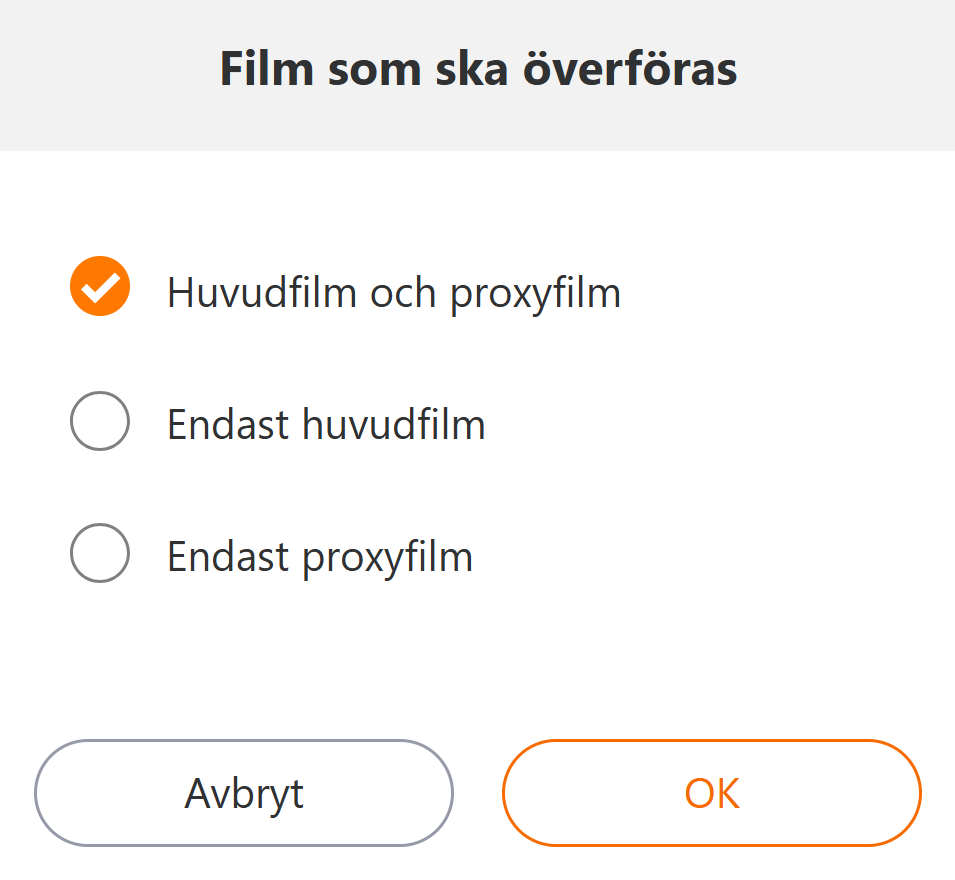This screenshot has height=880, width=955.
Task: Select the 'Endast huvudfilm' radio button
Action: 100,421
